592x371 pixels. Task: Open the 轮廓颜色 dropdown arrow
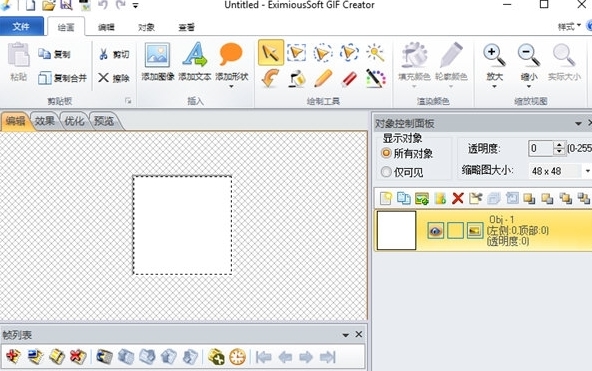pyautogui.click(x=451, y=87)
